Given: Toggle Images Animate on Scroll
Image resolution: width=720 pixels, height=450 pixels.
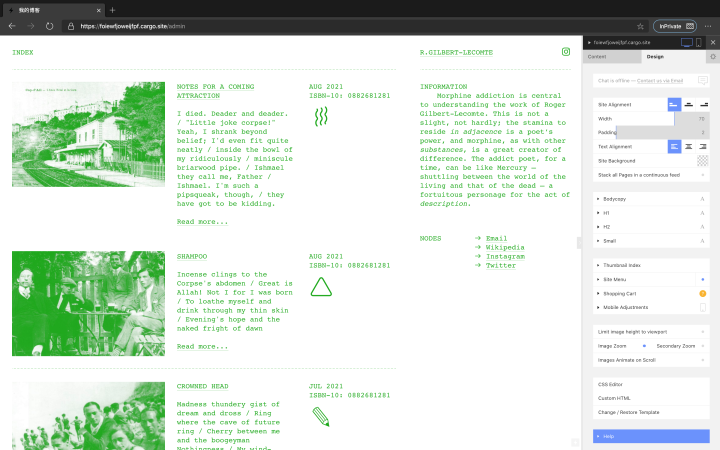Looking at the screenshot, I should [x=703, y=360].
